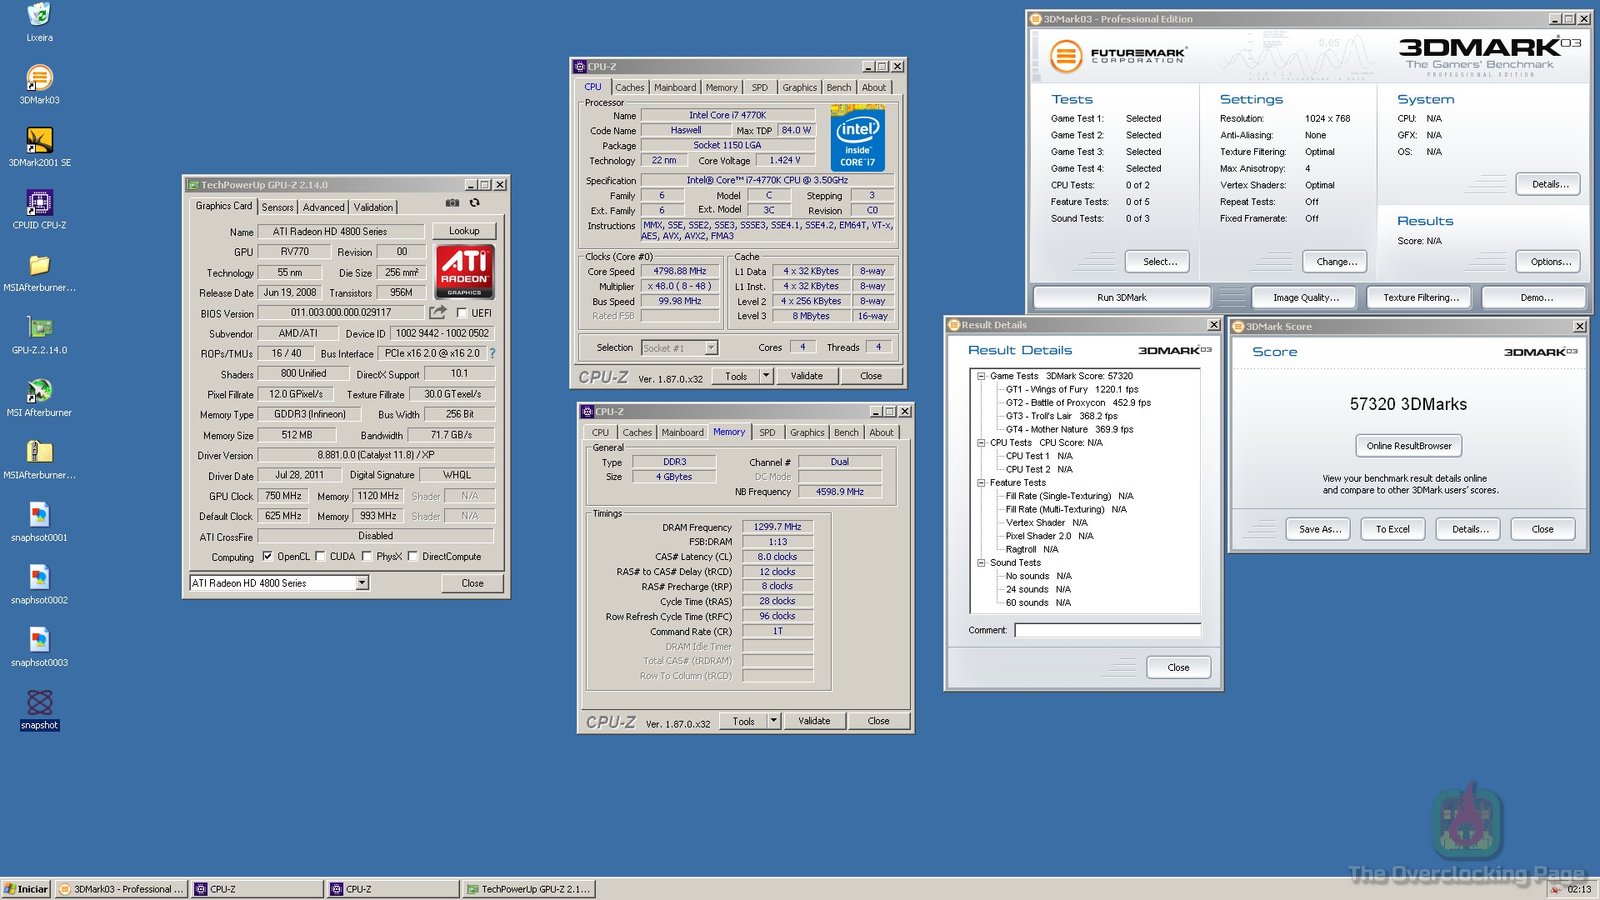This screenshot has width=1600, height=900.
Task: Open the Socket #1 selection dropdown in CPU-Z
Action: tap(710, 347)
